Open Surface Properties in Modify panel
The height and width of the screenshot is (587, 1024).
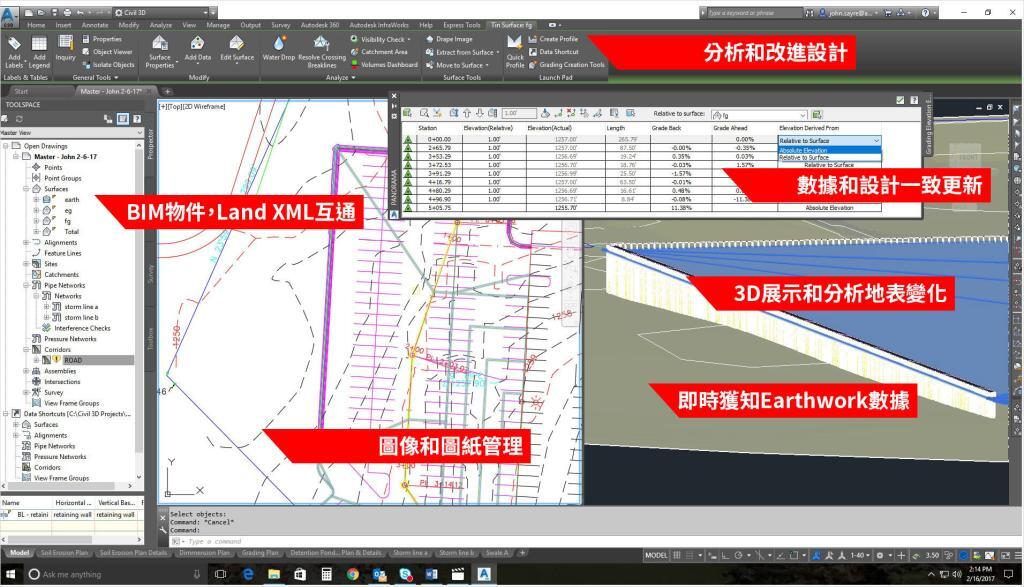click(x=159, y=44)
